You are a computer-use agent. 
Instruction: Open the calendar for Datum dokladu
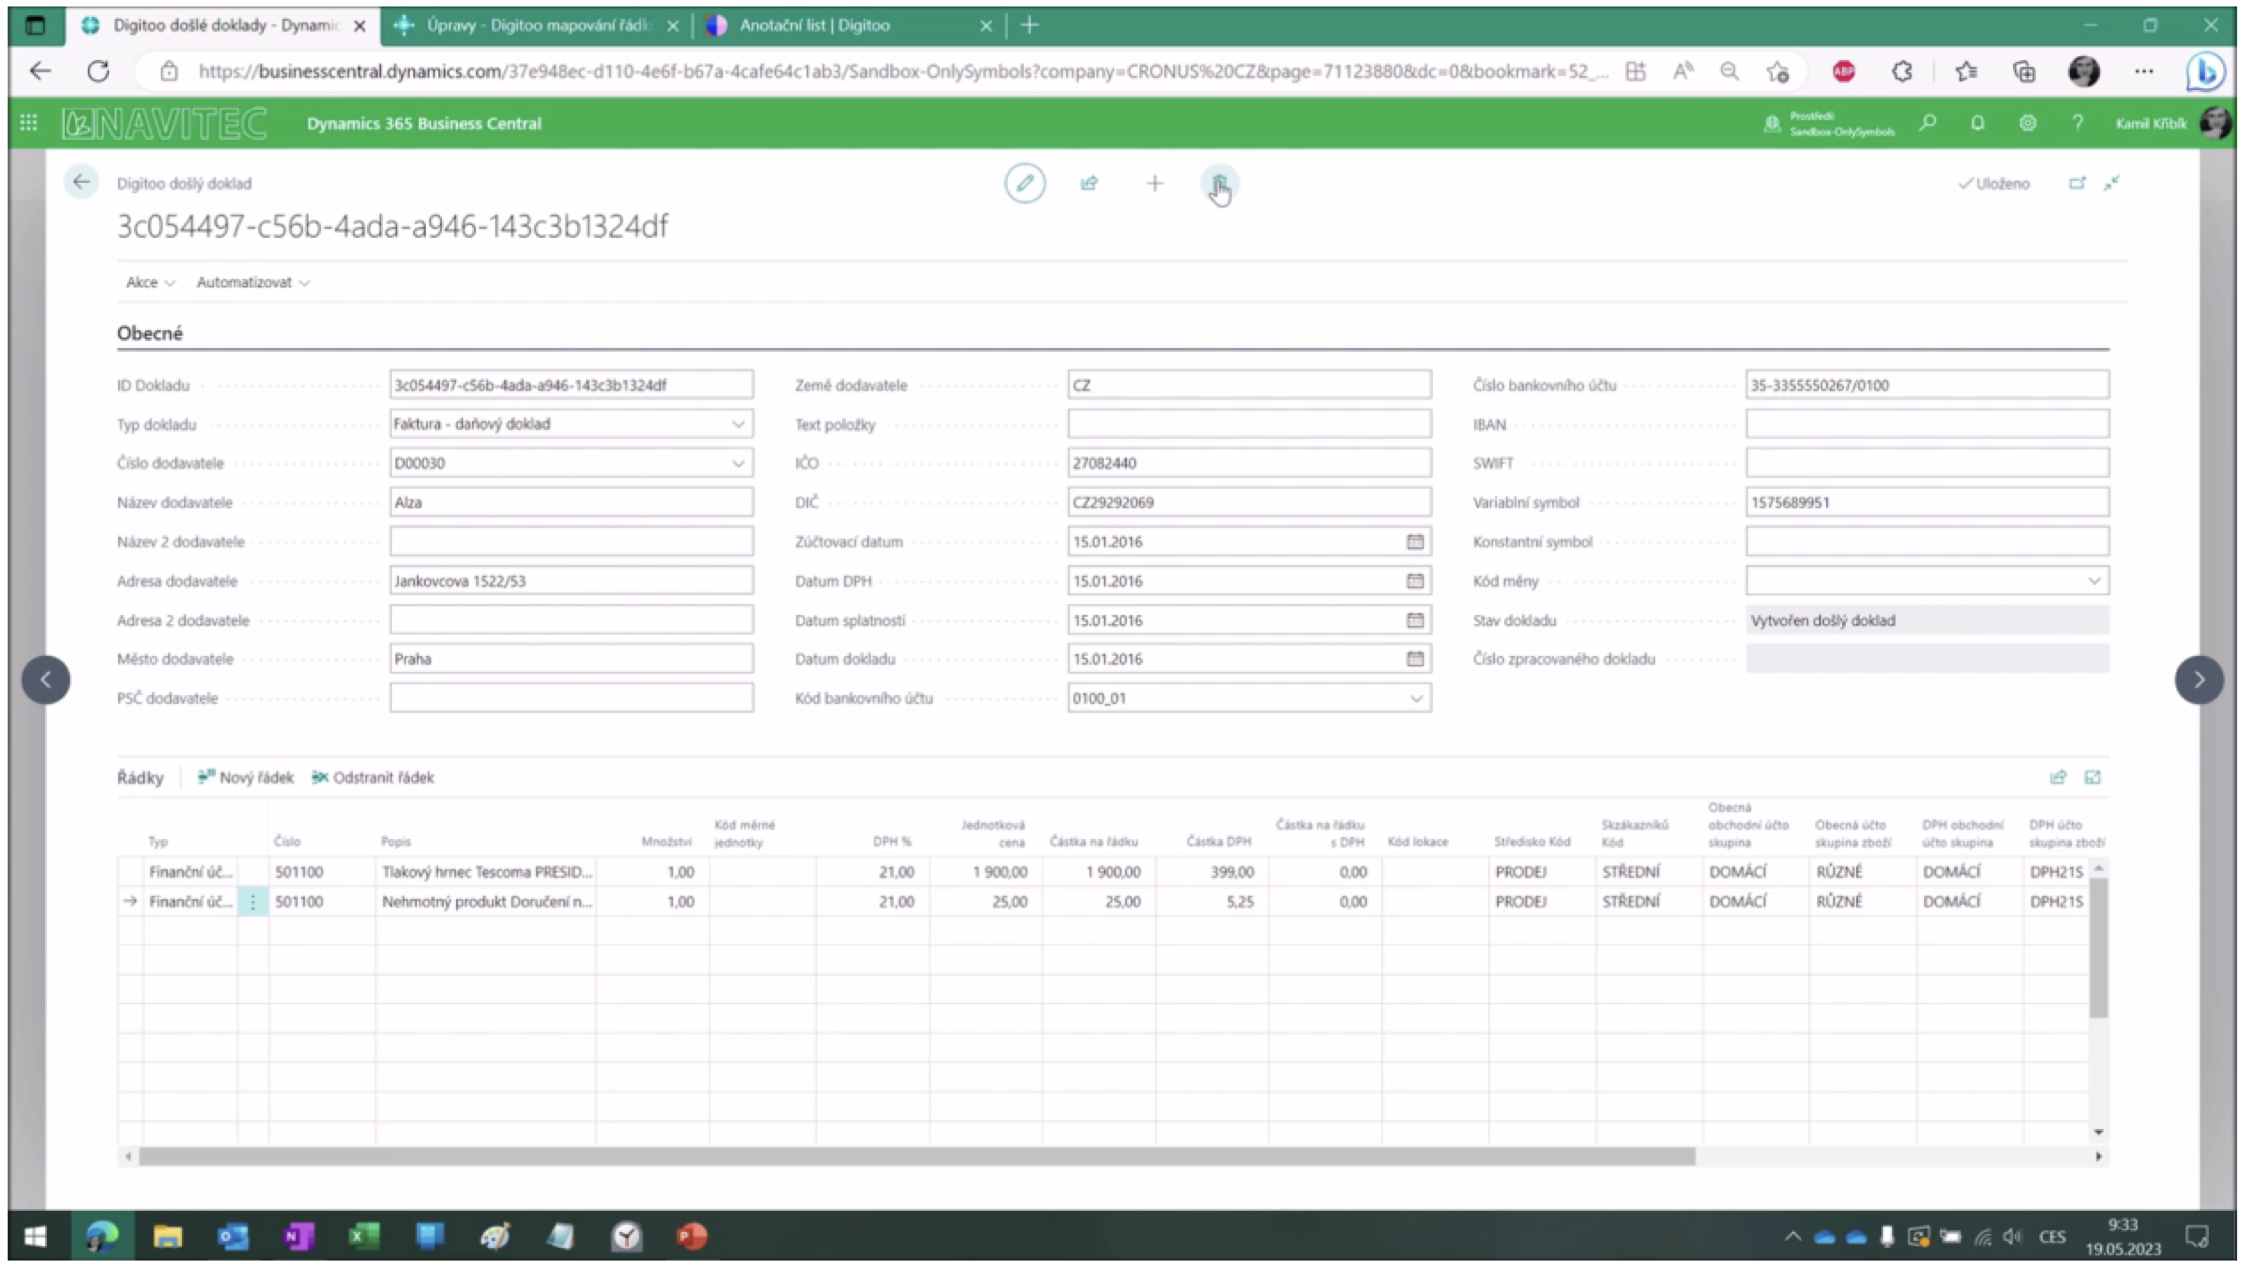tap(1415, 659)
